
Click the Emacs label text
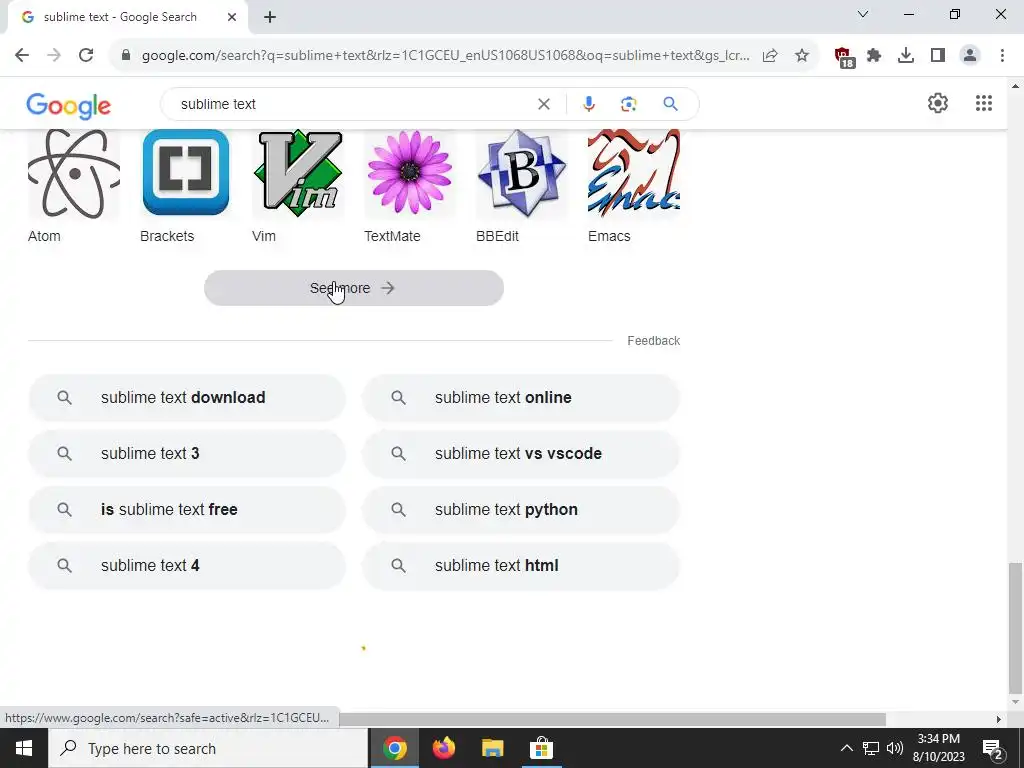tap(609, 236)
